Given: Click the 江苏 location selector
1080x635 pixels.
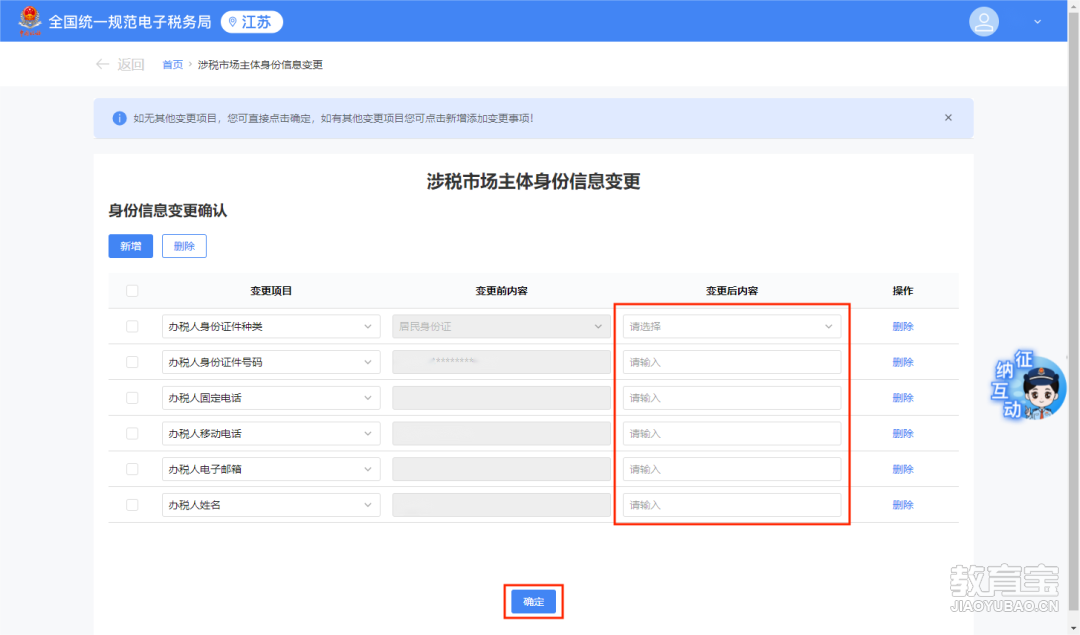Looking at the screenshot, I should pyautogui.click(x=252, y=22).
